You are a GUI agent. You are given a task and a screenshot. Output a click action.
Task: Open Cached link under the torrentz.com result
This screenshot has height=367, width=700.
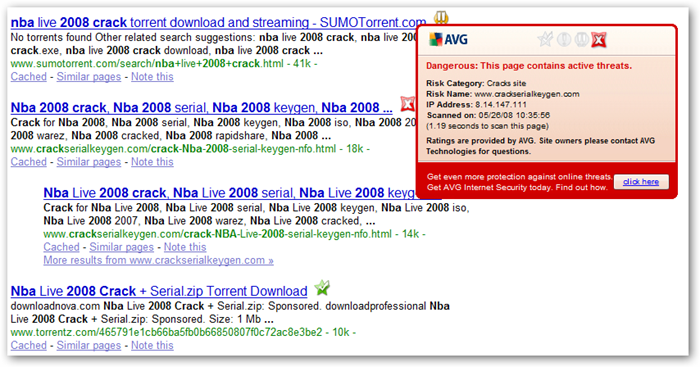(x=29, y=346)
